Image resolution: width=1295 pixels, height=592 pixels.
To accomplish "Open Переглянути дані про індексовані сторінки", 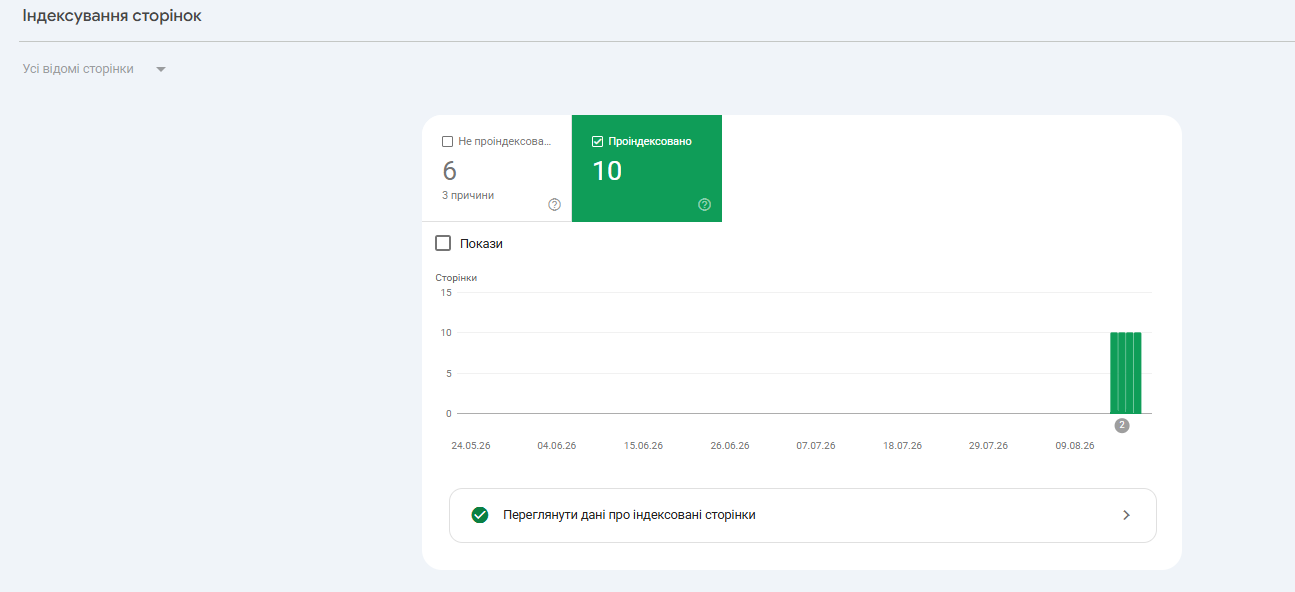I will pos(802,515).
